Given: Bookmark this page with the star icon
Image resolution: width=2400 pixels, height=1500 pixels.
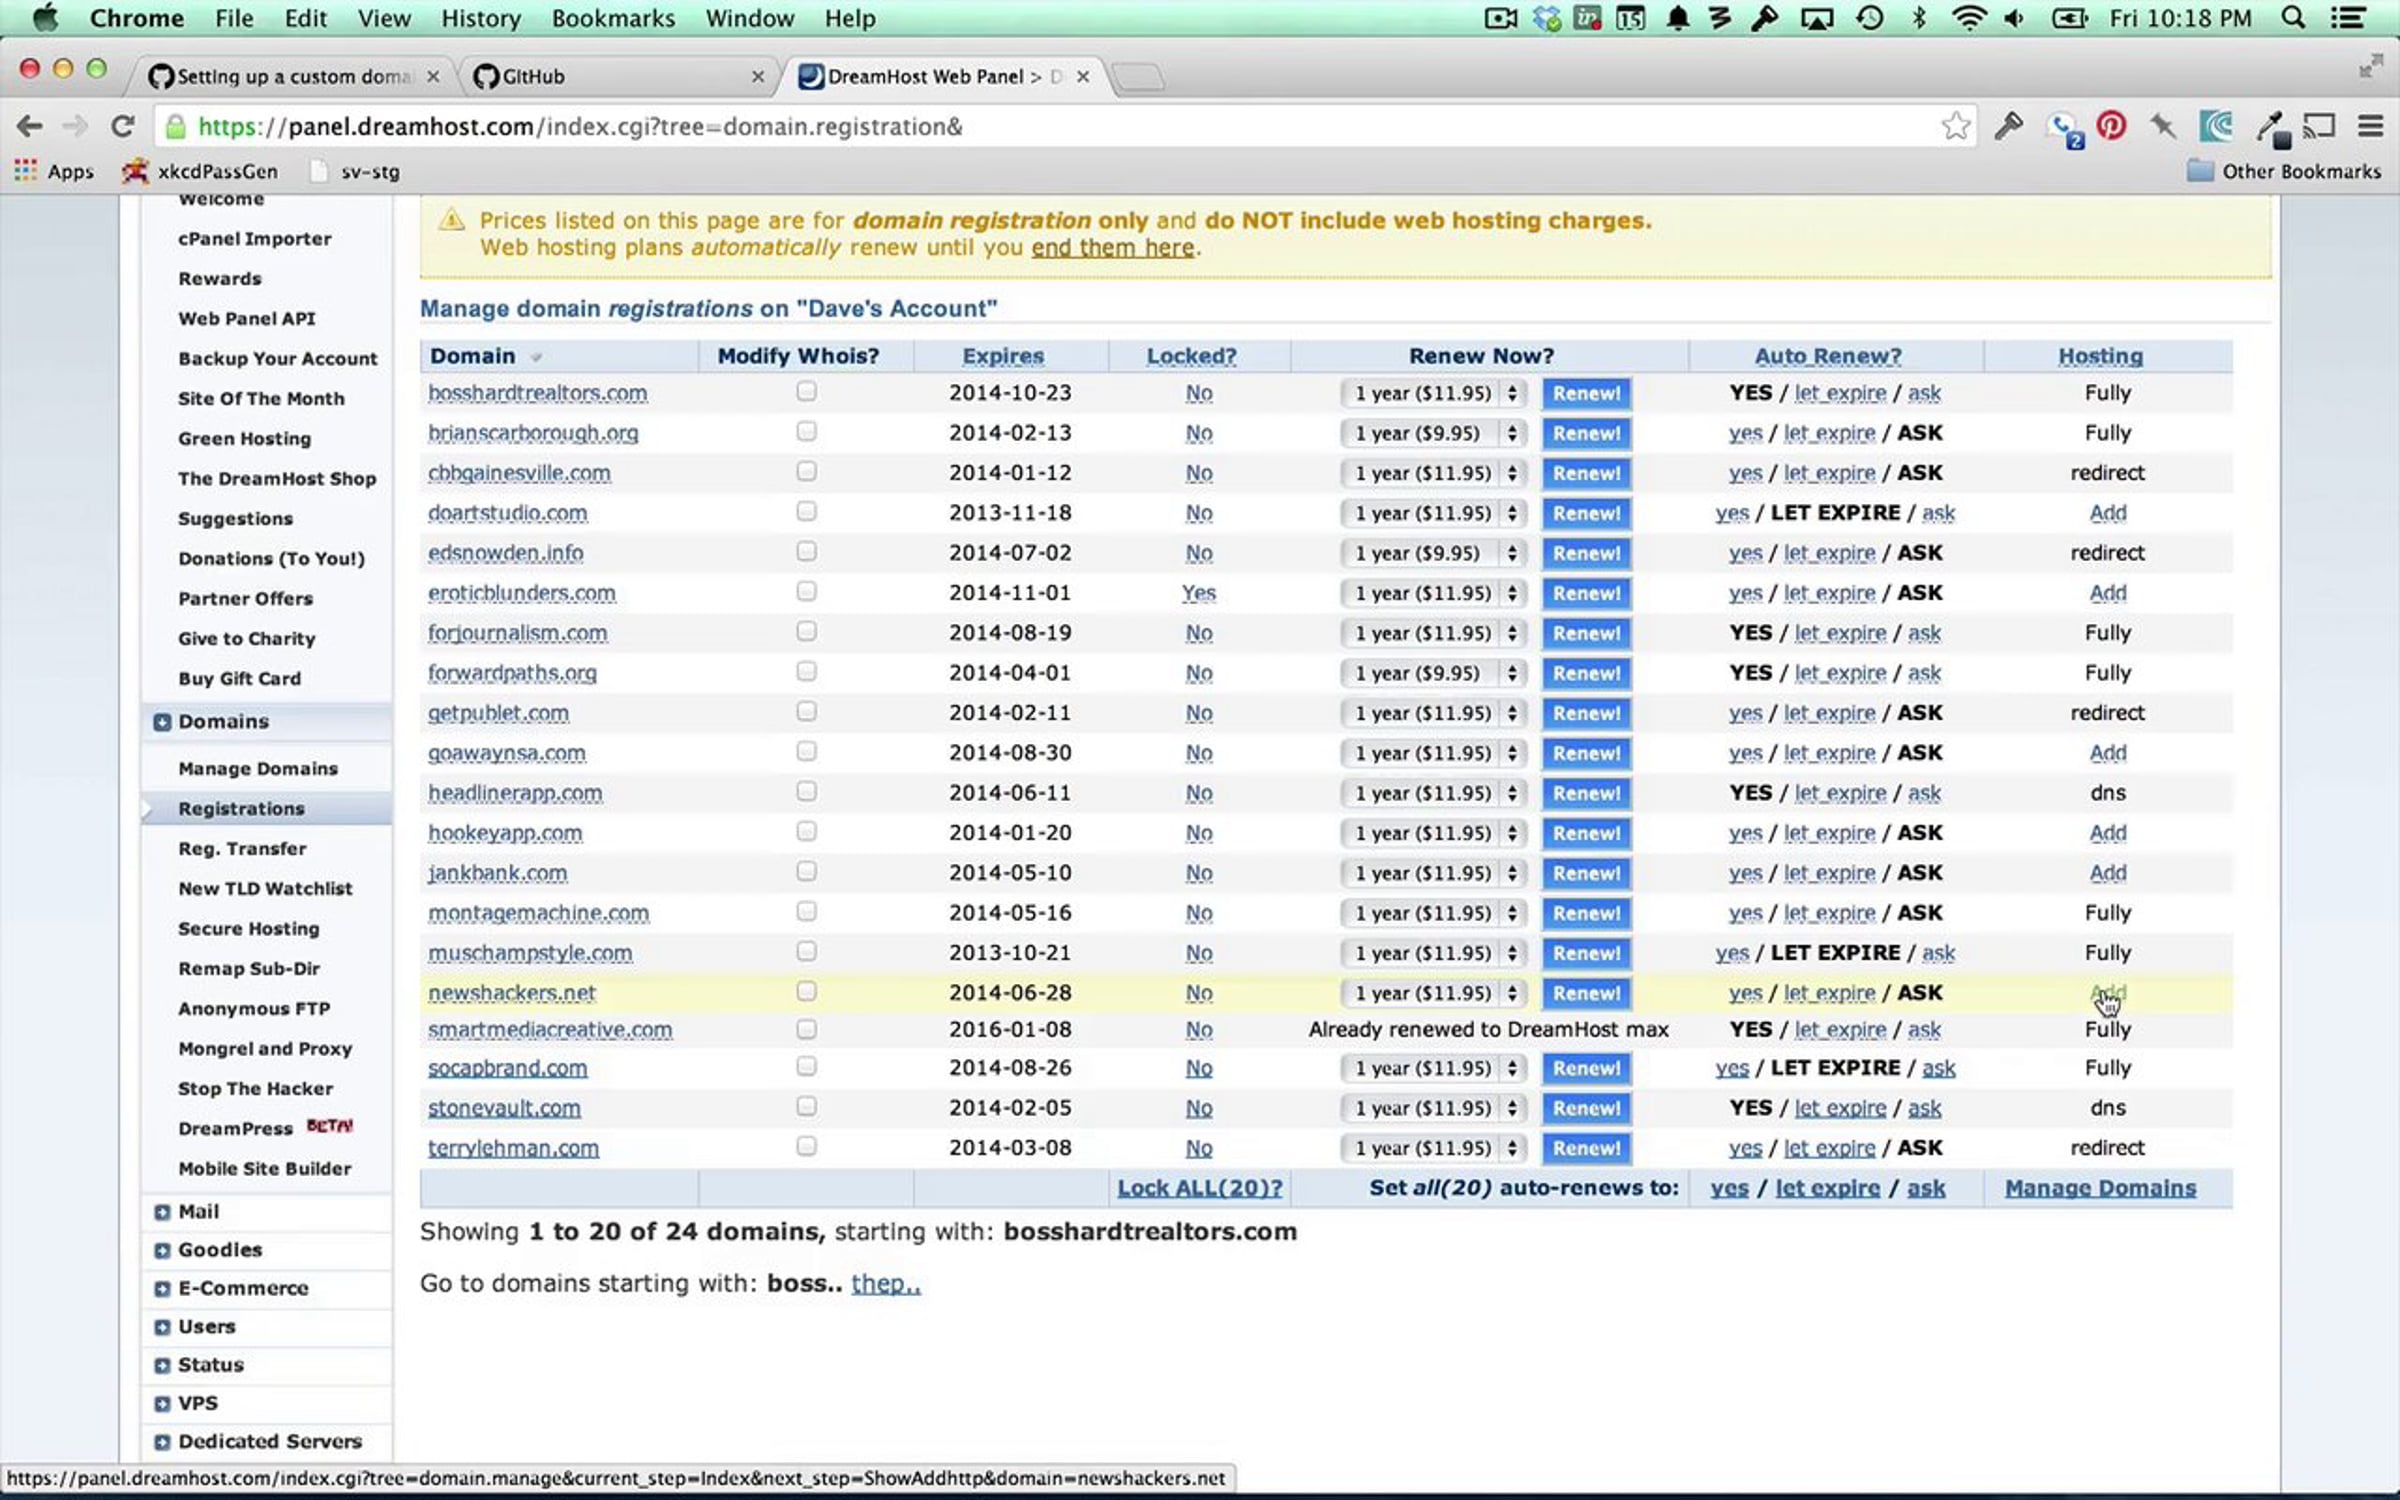Looking at the screenshot, I should pos(1955,127).
